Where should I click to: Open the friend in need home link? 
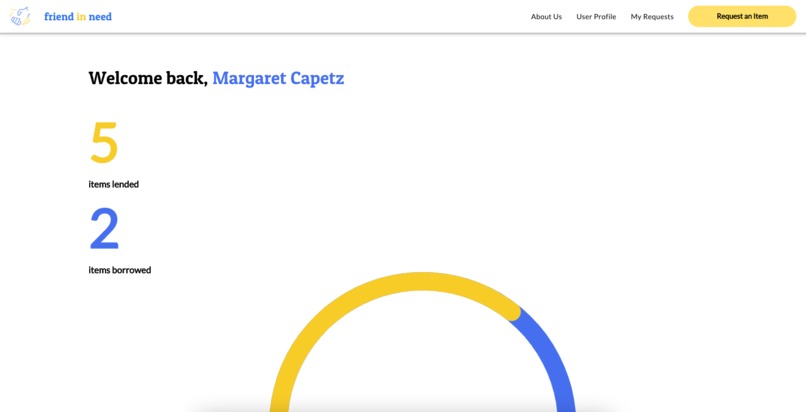click(x=78, y=16)
